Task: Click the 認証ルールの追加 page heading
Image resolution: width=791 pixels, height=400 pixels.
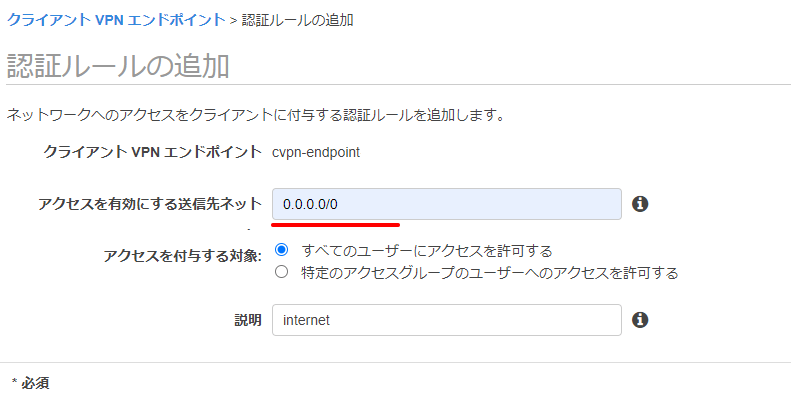Action: [x=118, y=66]
